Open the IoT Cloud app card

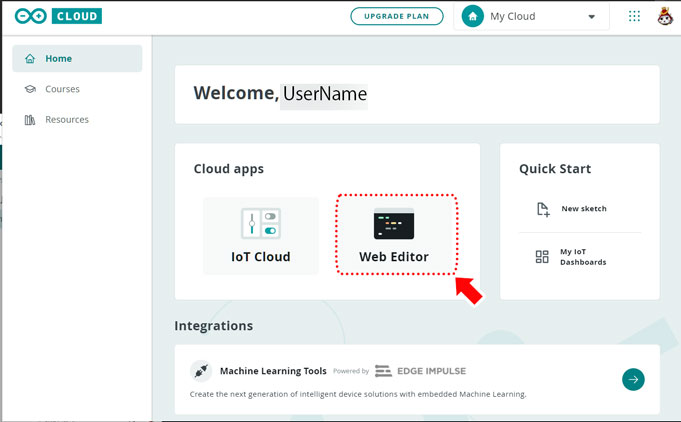point(261,236)
